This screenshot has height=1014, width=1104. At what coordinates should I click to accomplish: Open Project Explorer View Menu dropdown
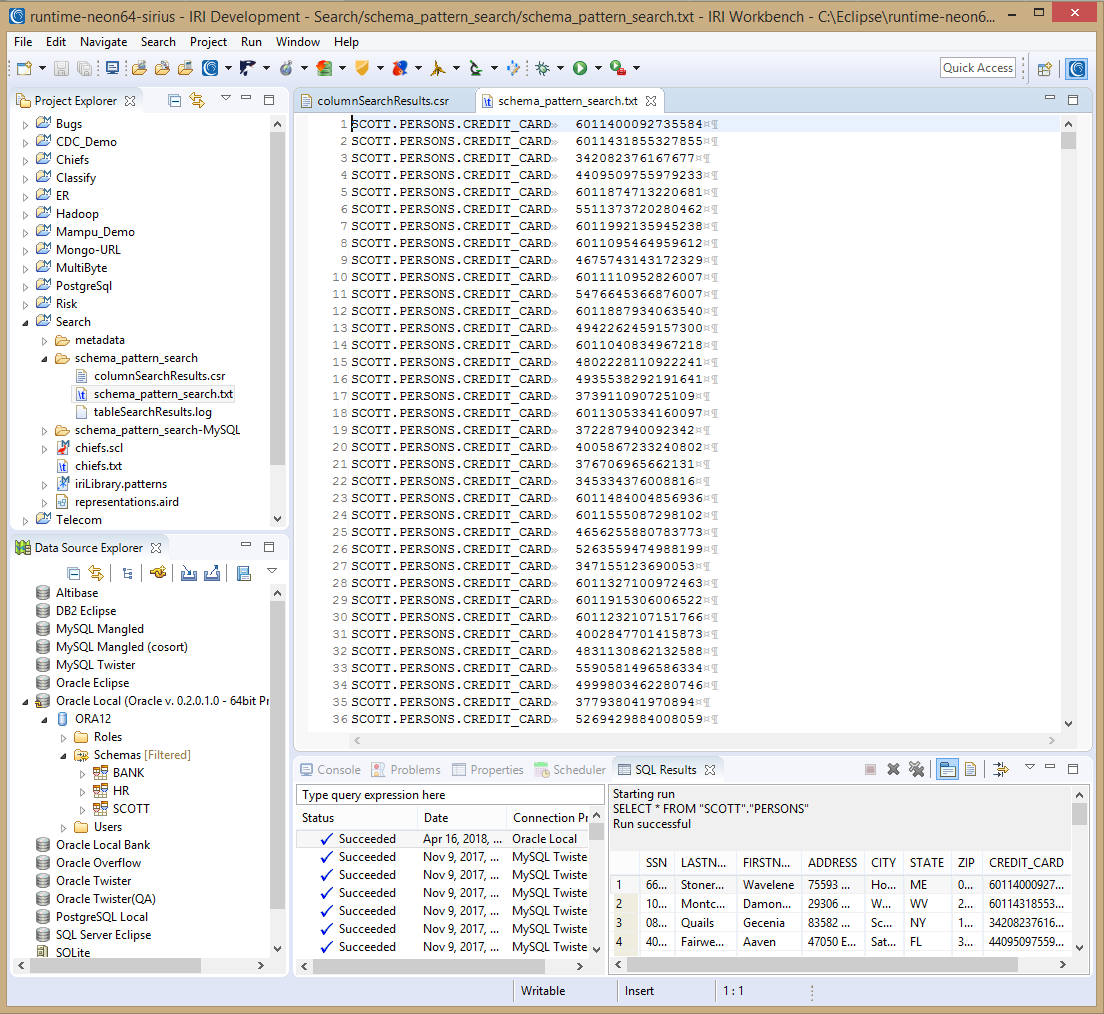(x=225, y=98)
